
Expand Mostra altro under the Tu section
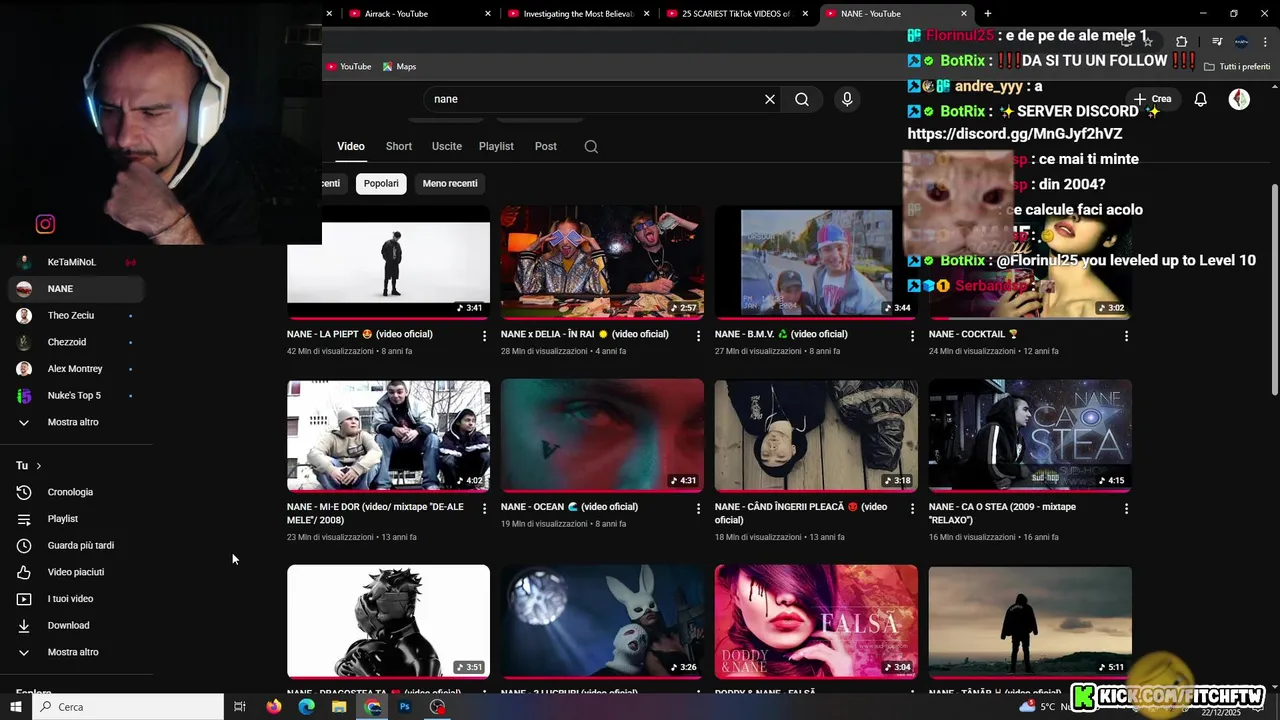[73, 652]
